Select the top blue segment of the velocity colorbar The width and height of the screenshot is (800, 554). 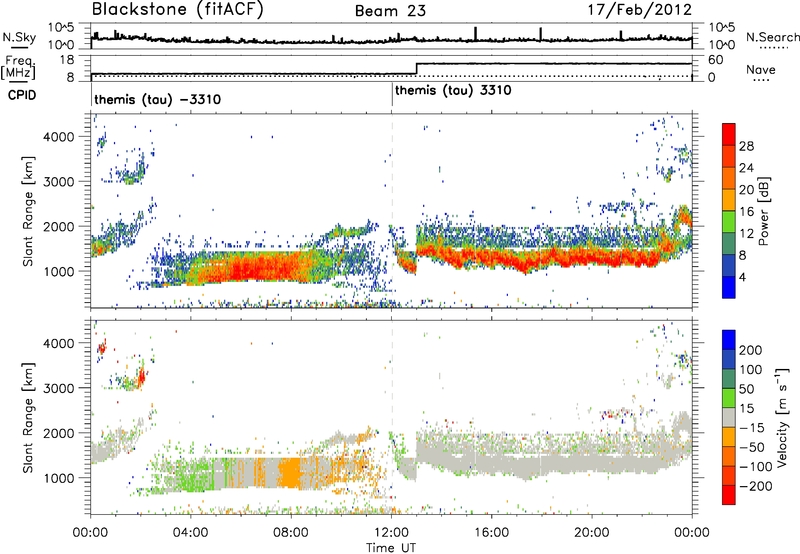pos(729,340)
